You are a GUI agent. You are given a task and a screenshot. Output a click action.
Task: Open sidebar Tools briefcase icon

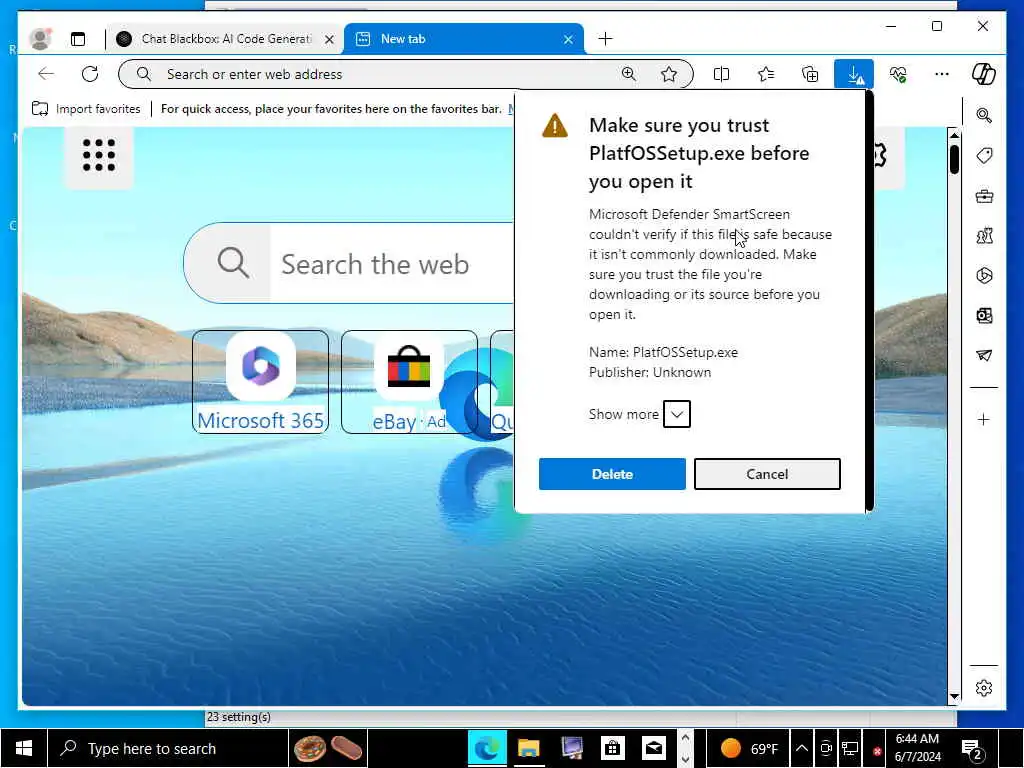984,196
